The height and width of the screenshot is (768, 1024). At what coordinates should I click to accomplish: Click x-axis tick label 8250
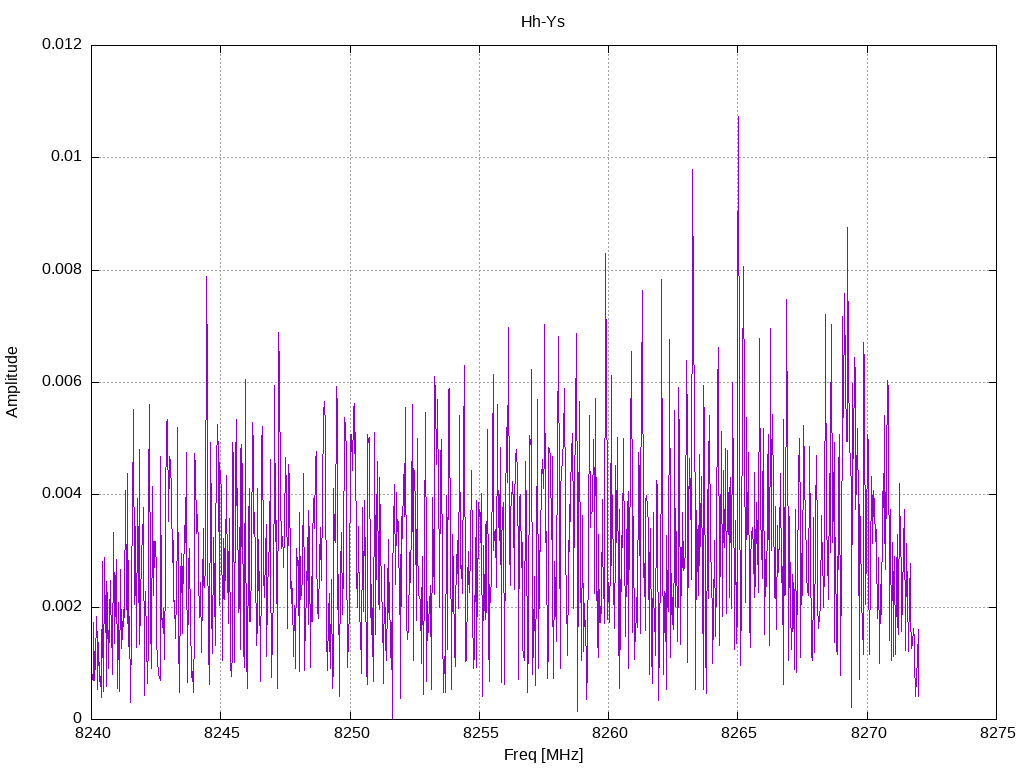point(351,733)
